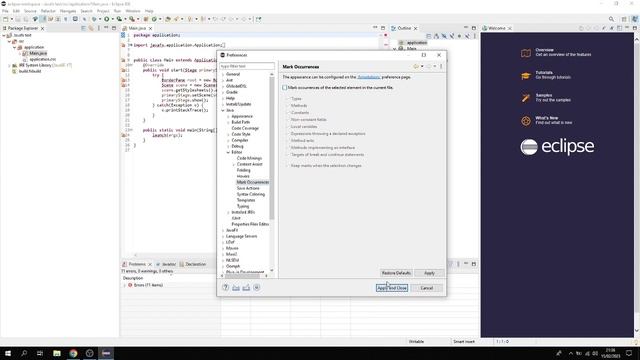Image resolution: width=640 pixels, height=360 pixels.
Task: Click the Run green play icon in the main toolbar
Action: (107, 19)
